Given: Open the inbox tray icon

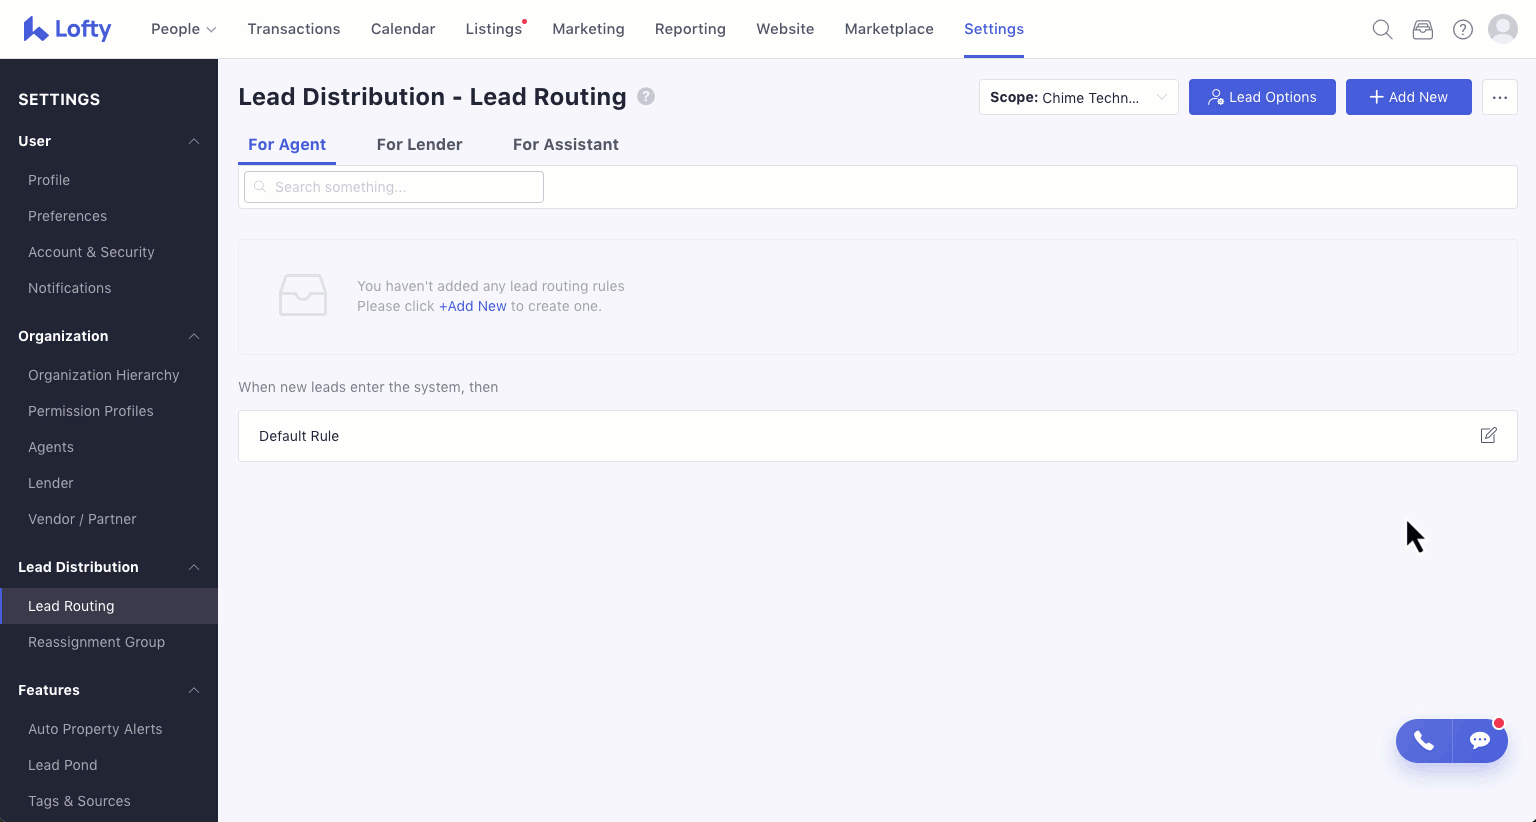Looking at the screenshot, I should pos(1422,30).
